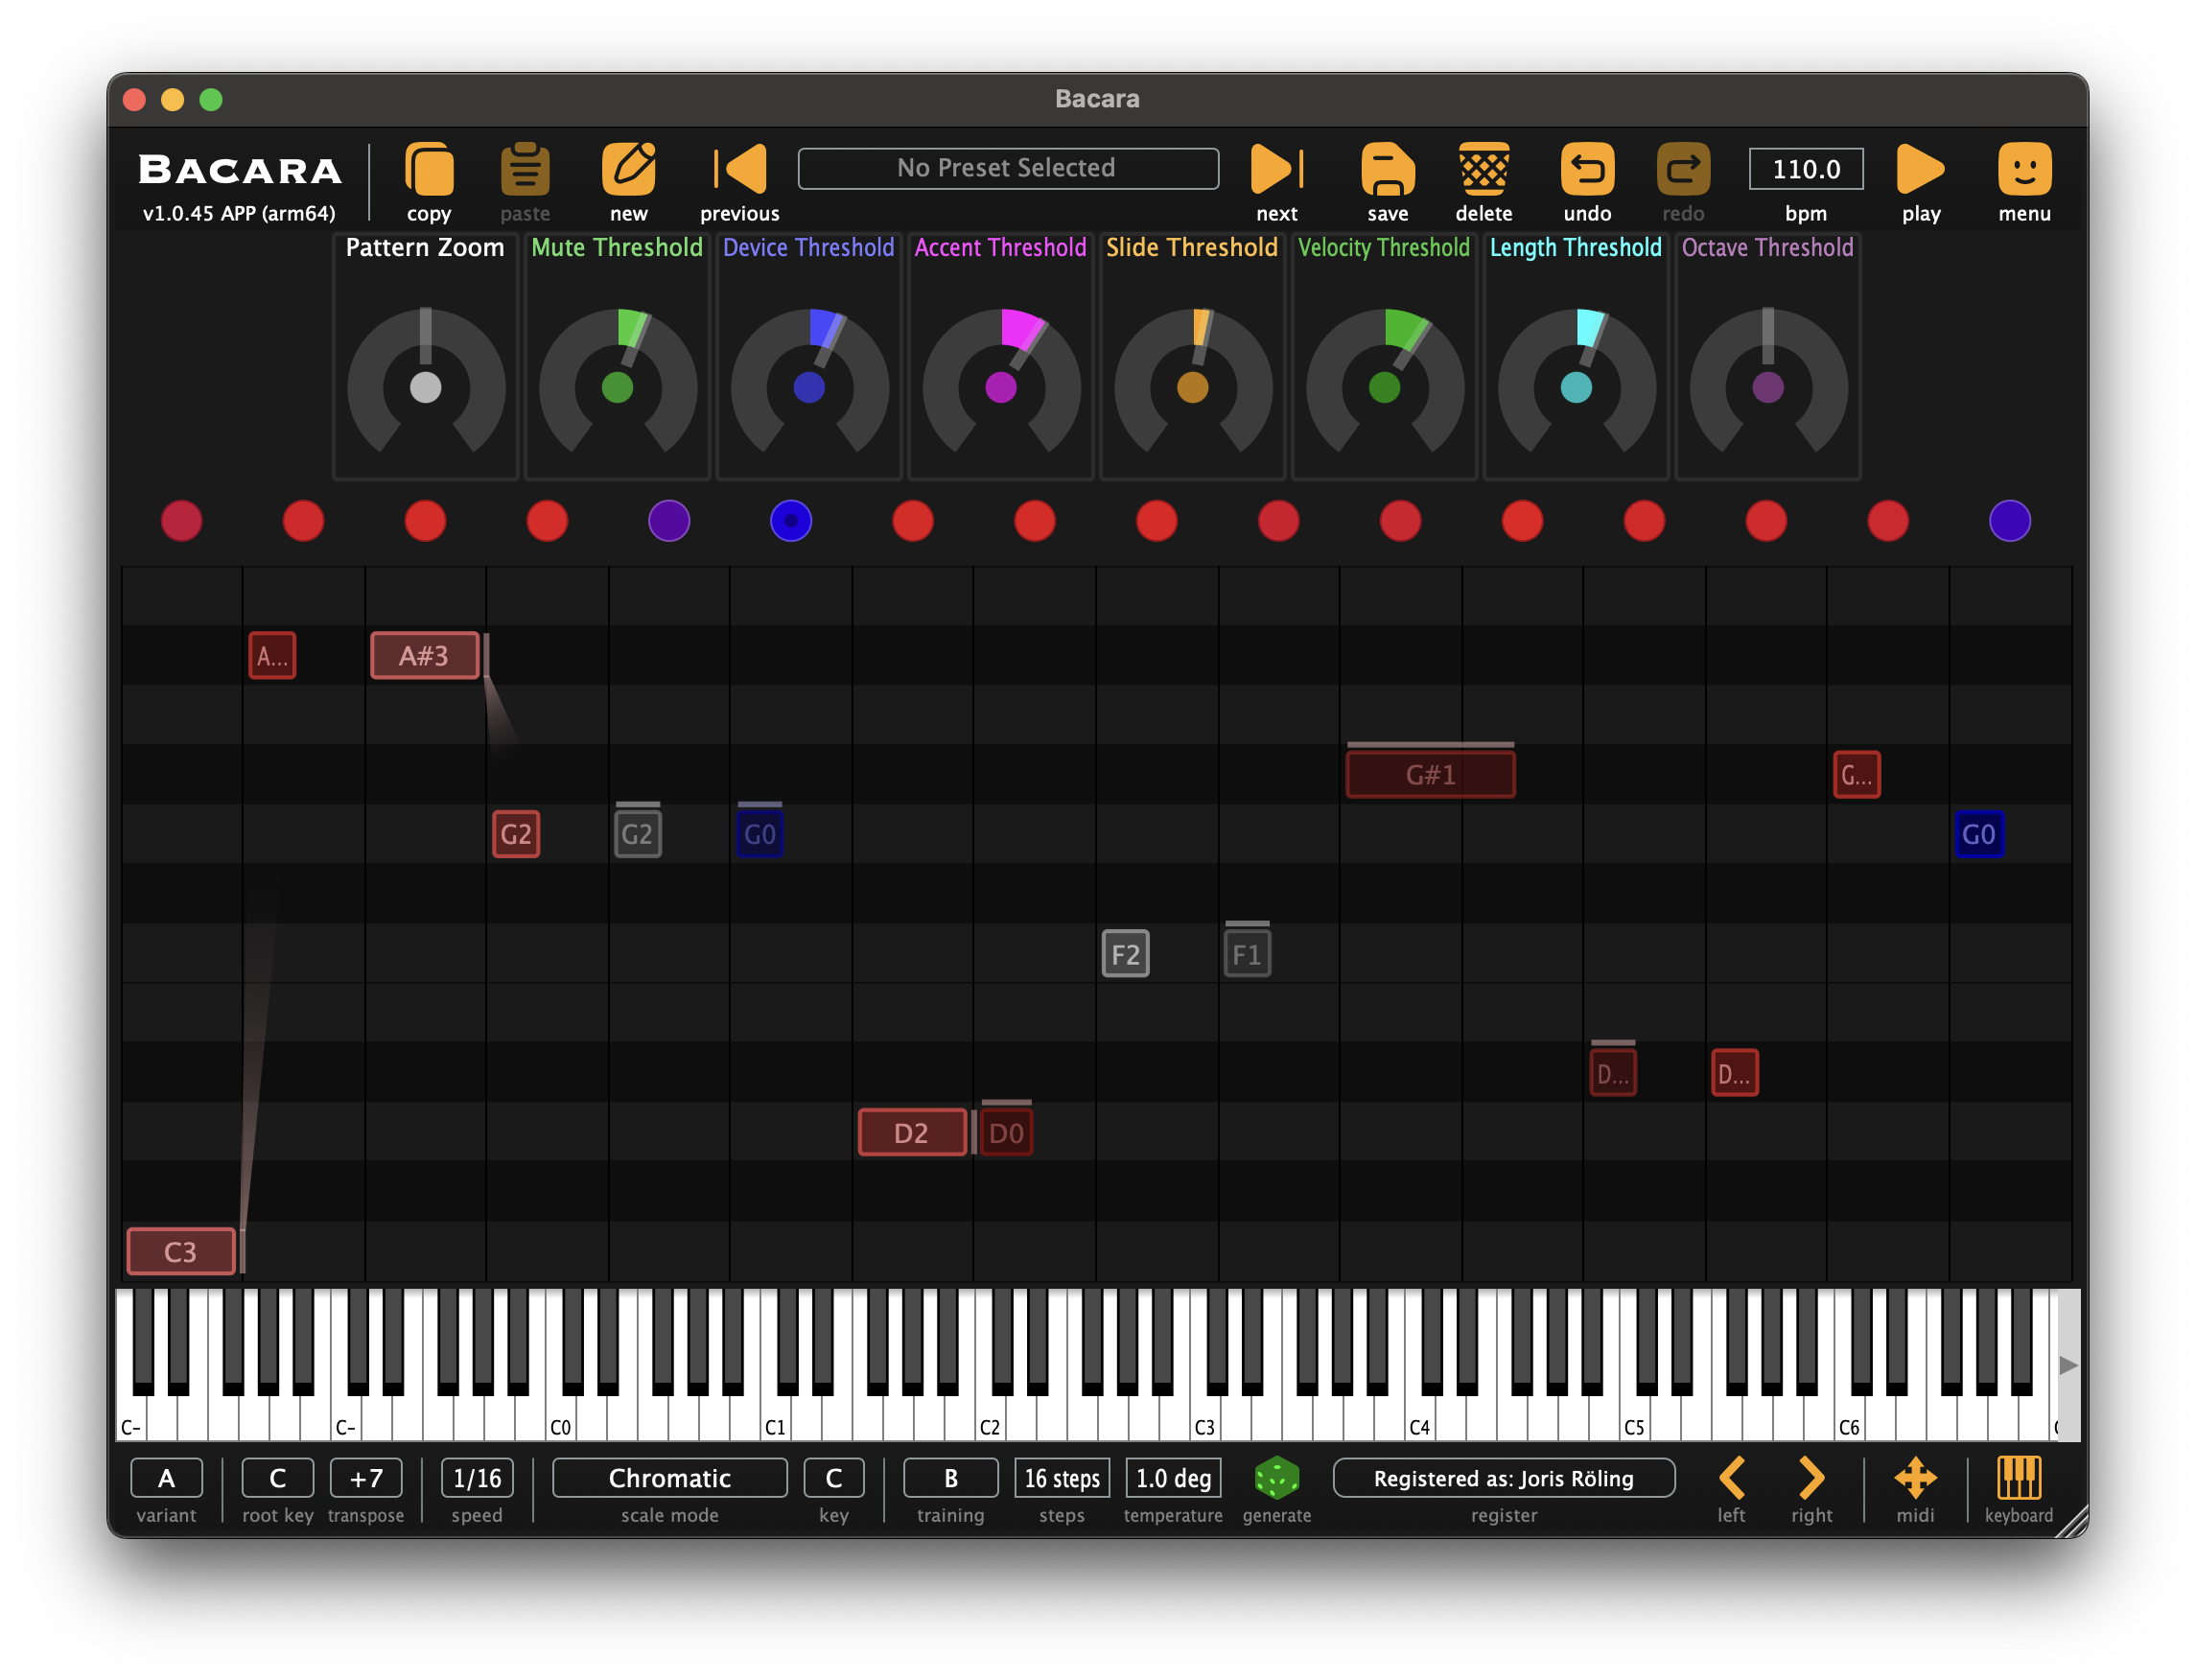Click the 110.0 bpm field
This screenshot has height=1680, width=2196.
[1805, 169]
